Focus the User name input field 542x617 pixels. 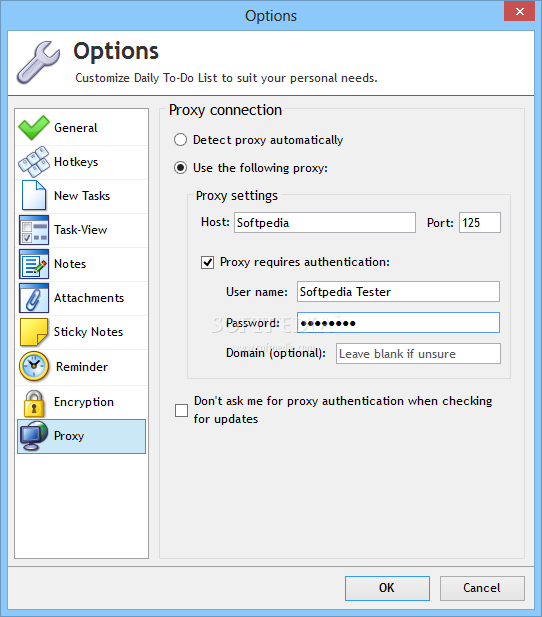tap(398, 292)
